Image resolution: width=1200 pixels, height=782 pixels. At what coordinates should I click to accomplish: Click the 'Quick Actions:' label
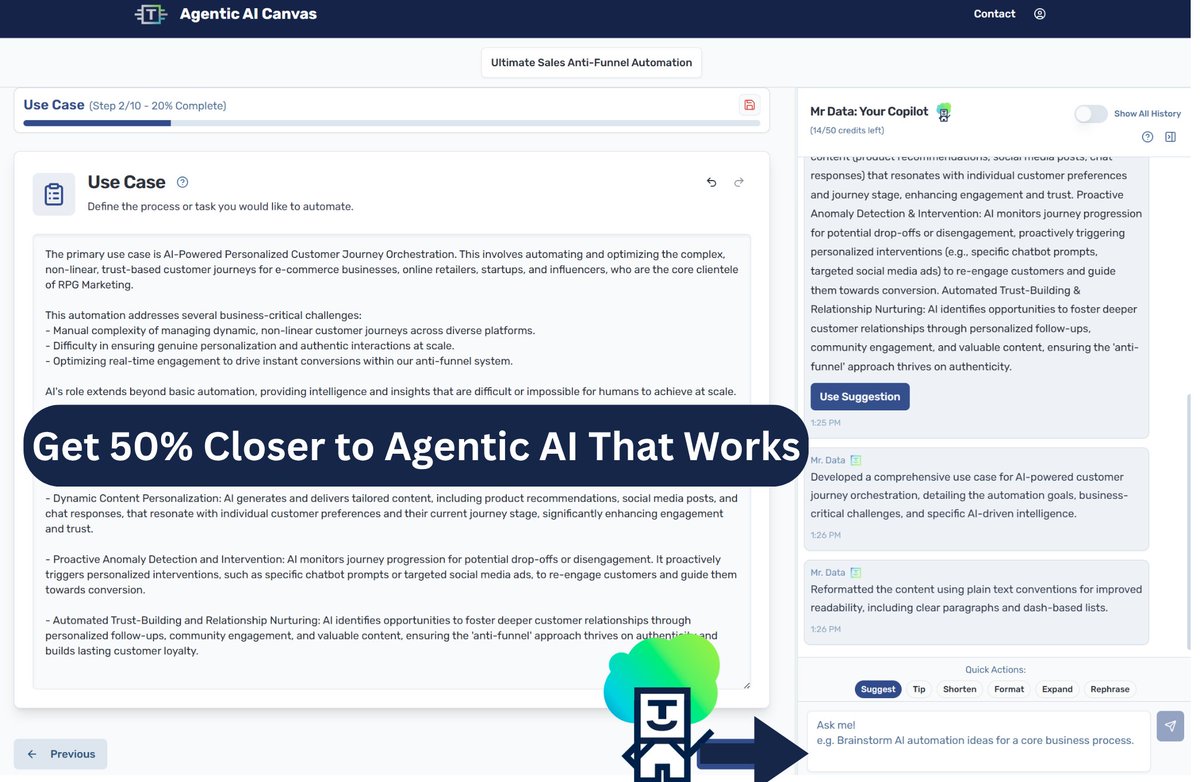[995, 670]
